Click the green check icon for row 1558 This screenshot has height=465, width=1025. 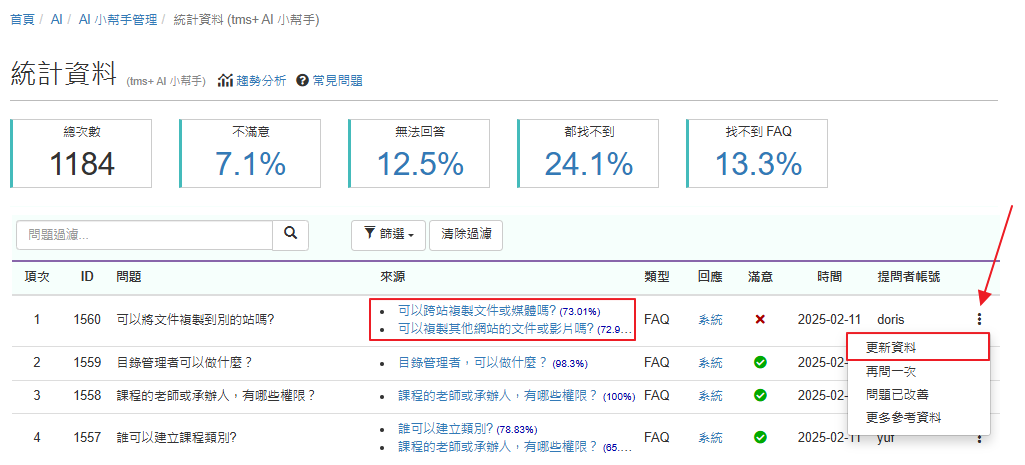760,396
